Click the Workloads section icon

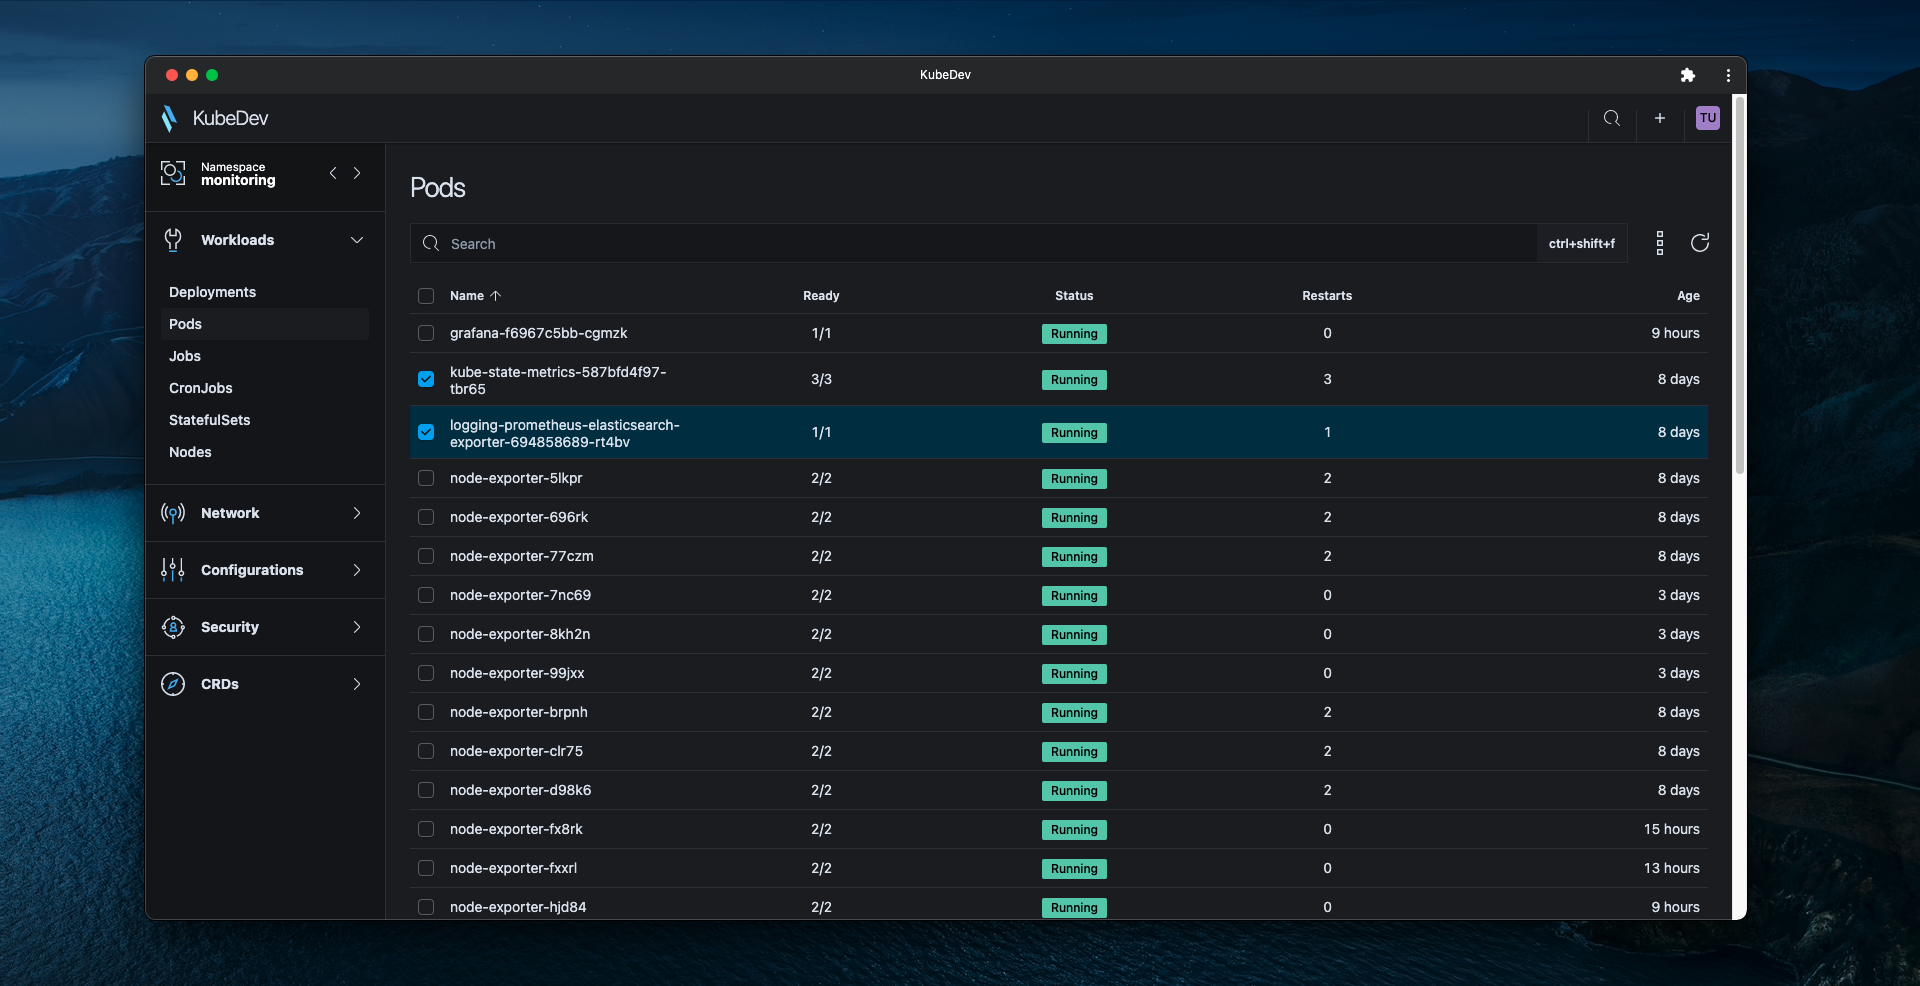click(173, 240)
